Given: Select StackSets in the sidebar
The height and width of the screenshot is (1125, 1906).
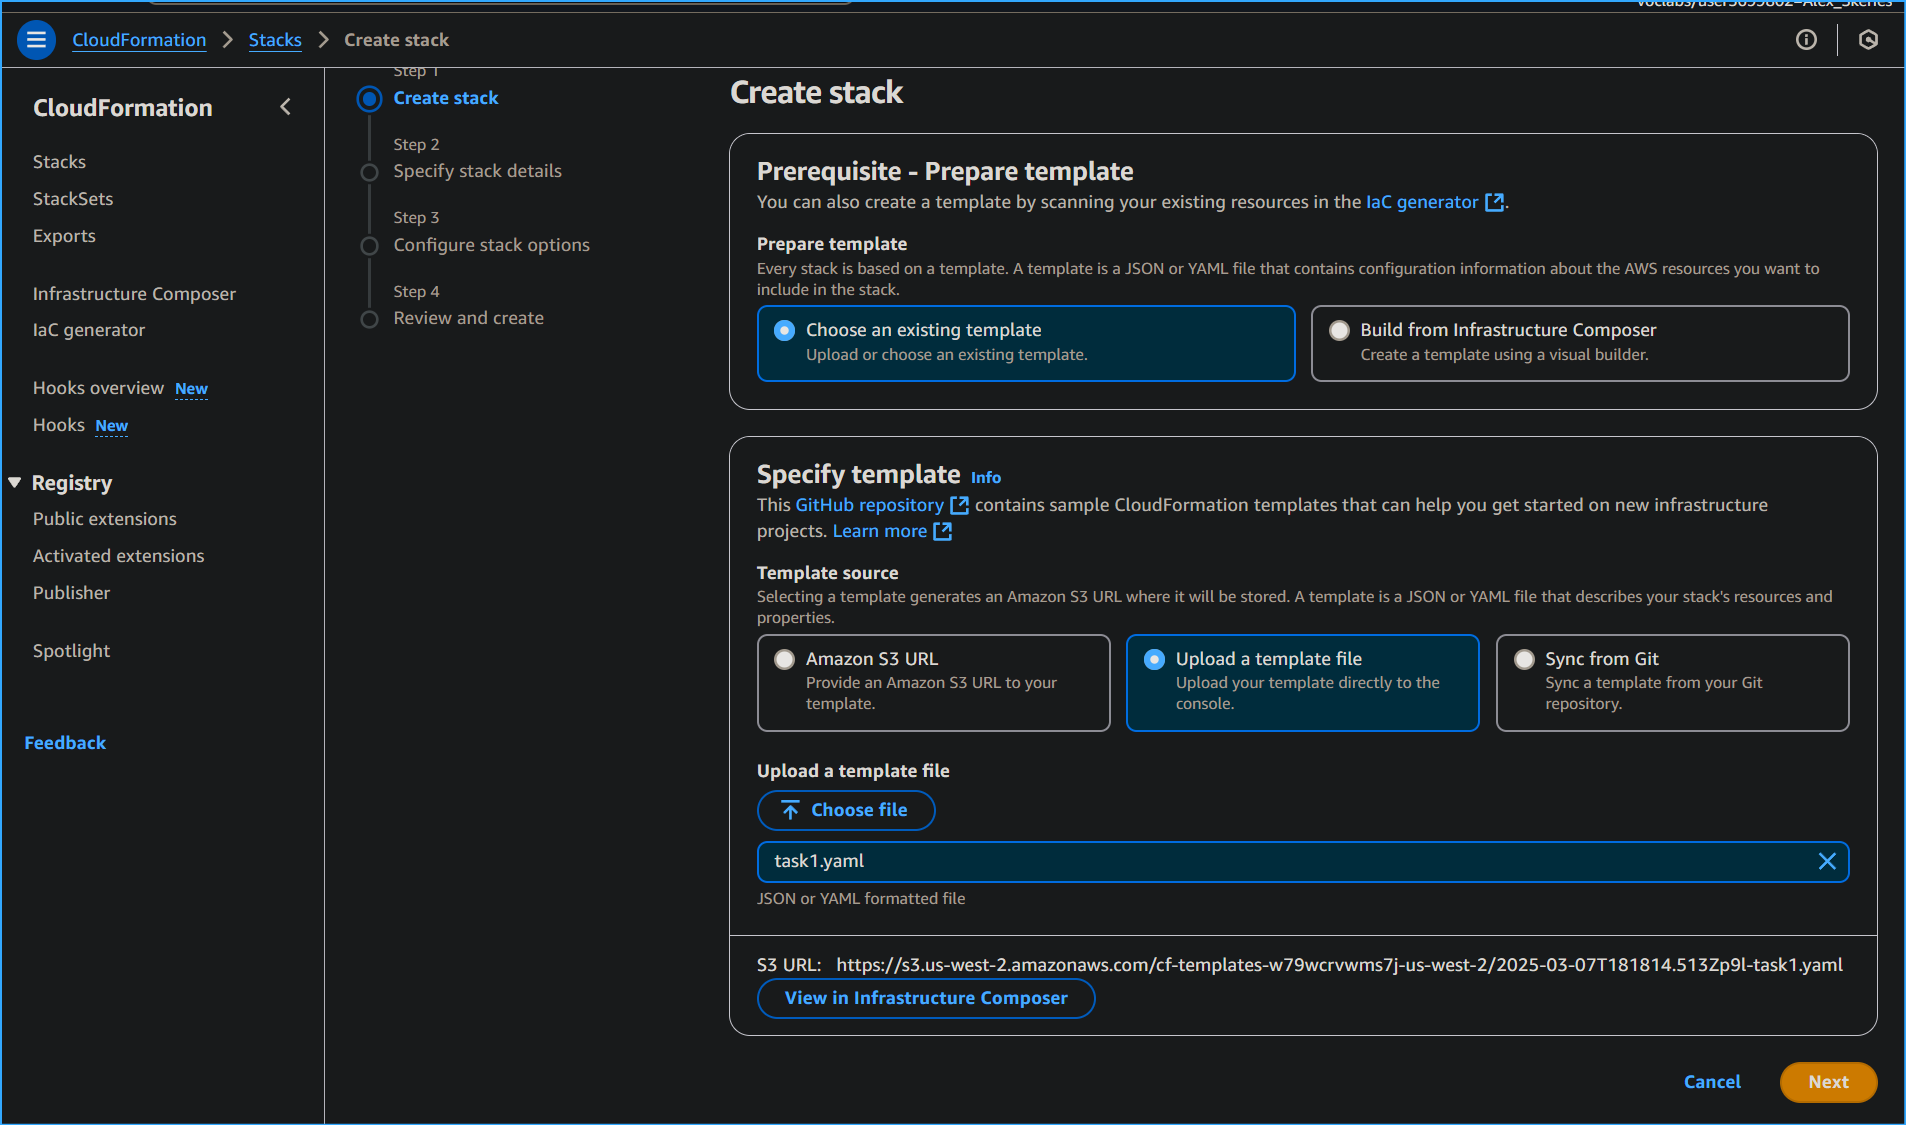Looking at the screenshot, I should [x=72, y=198].
